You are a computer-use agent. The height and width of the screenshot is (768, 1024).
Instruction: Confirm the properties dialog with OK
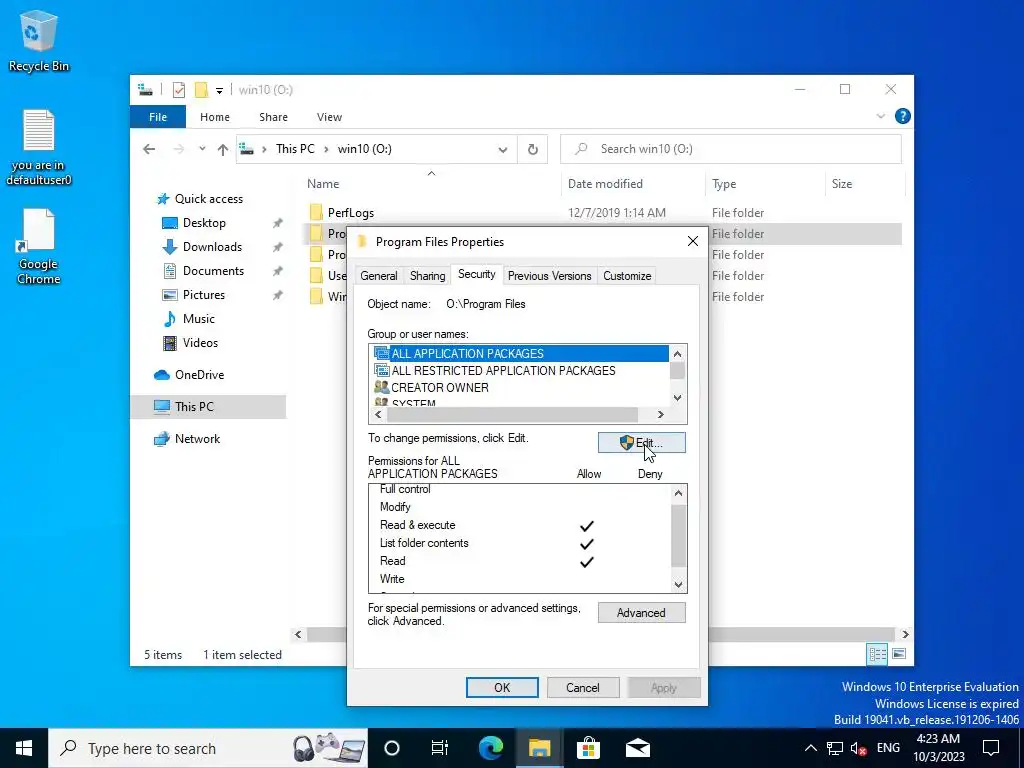point(502,688)
